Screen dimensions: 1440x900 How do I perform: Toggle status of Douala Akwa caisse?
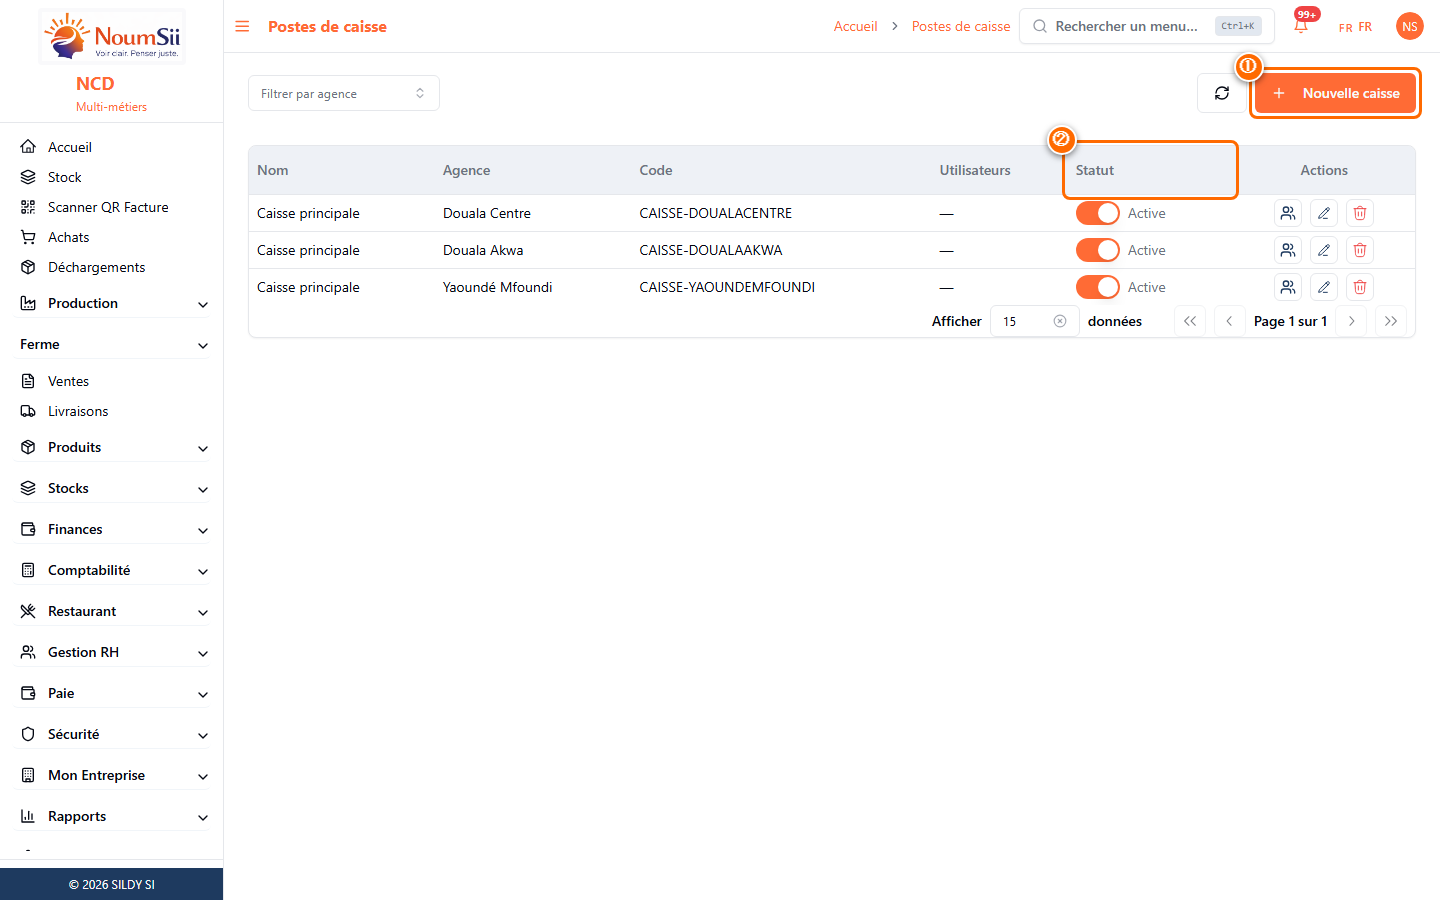pos(1098,250)
